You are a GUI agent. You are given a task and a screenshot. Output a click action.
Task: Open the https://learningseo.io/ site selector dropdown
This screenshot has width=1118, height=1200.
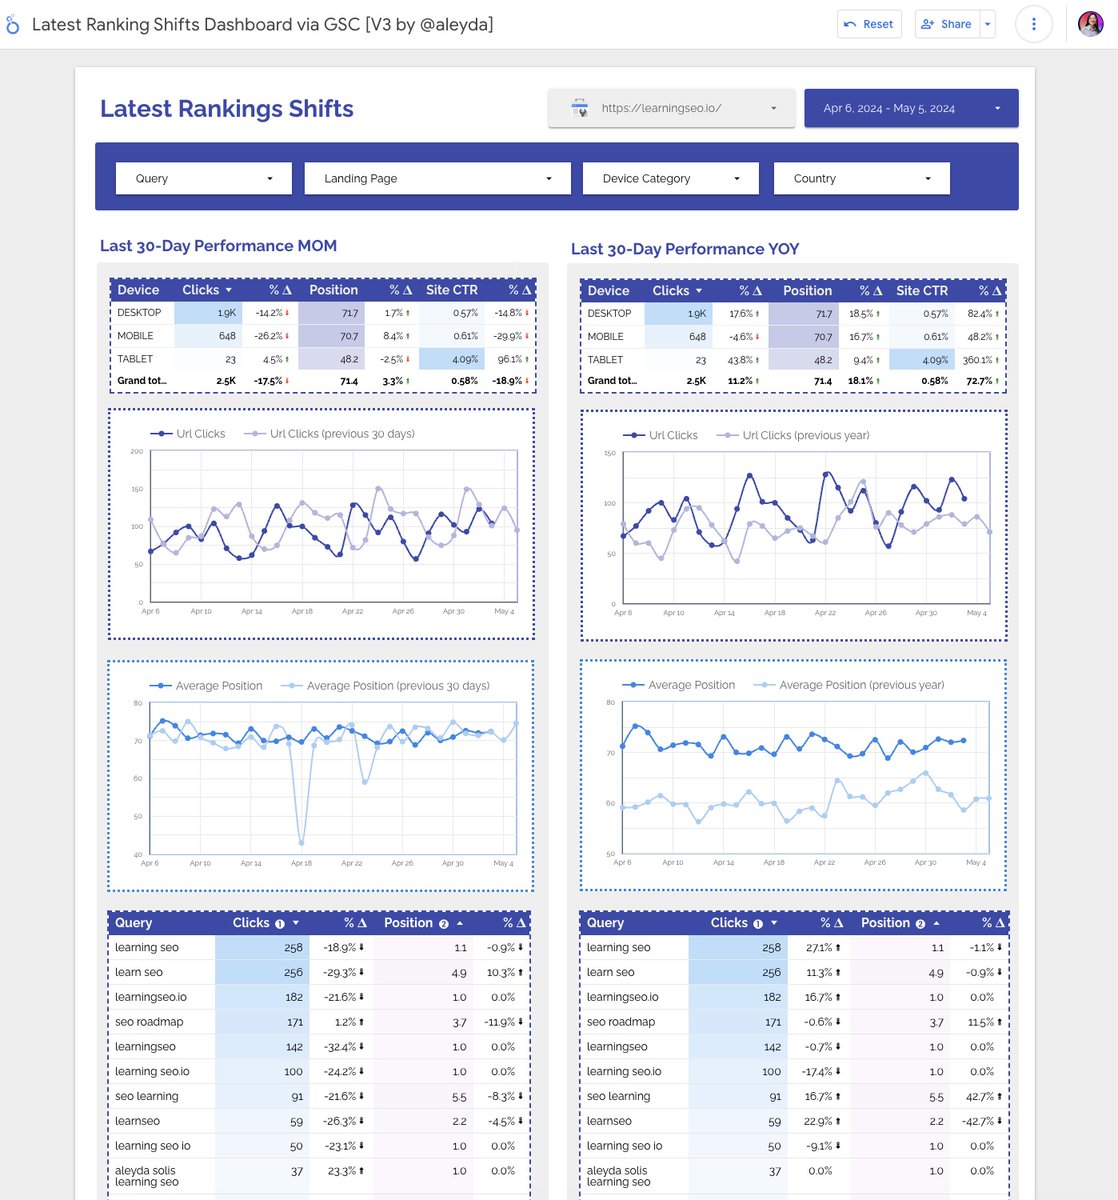[x=671, y=108]
